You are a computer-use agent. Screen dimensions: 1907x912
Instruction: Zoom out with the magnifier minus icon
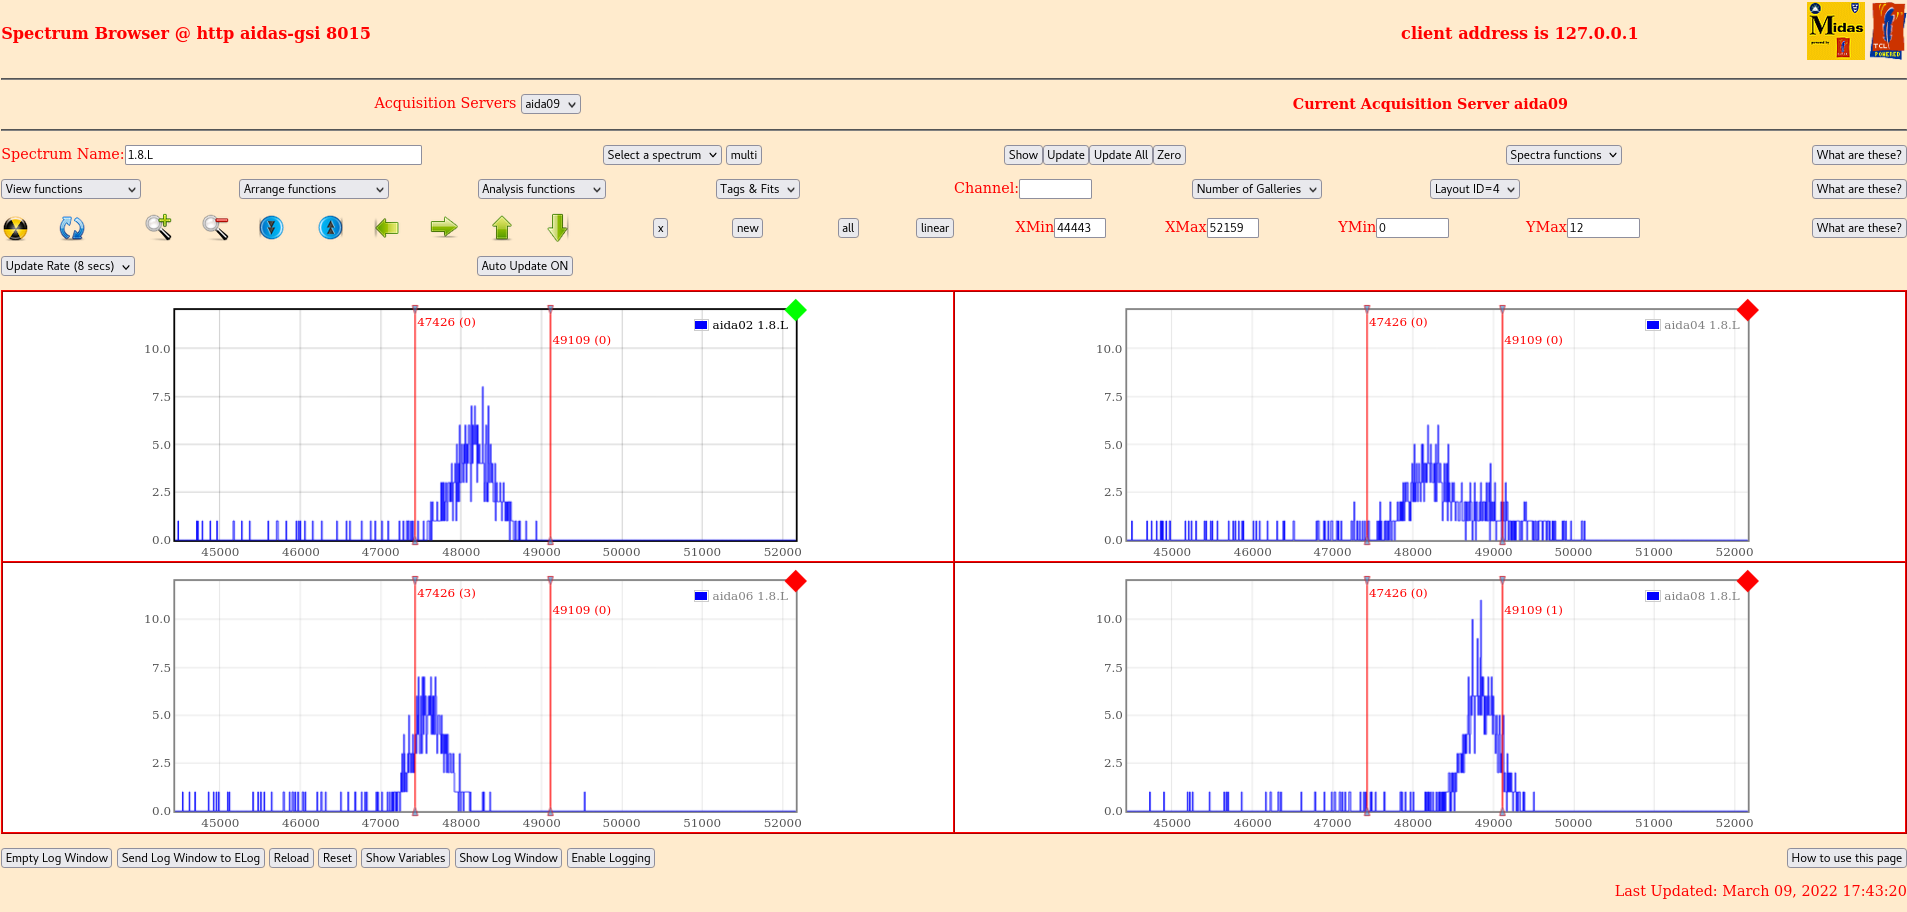coord(215,228)
